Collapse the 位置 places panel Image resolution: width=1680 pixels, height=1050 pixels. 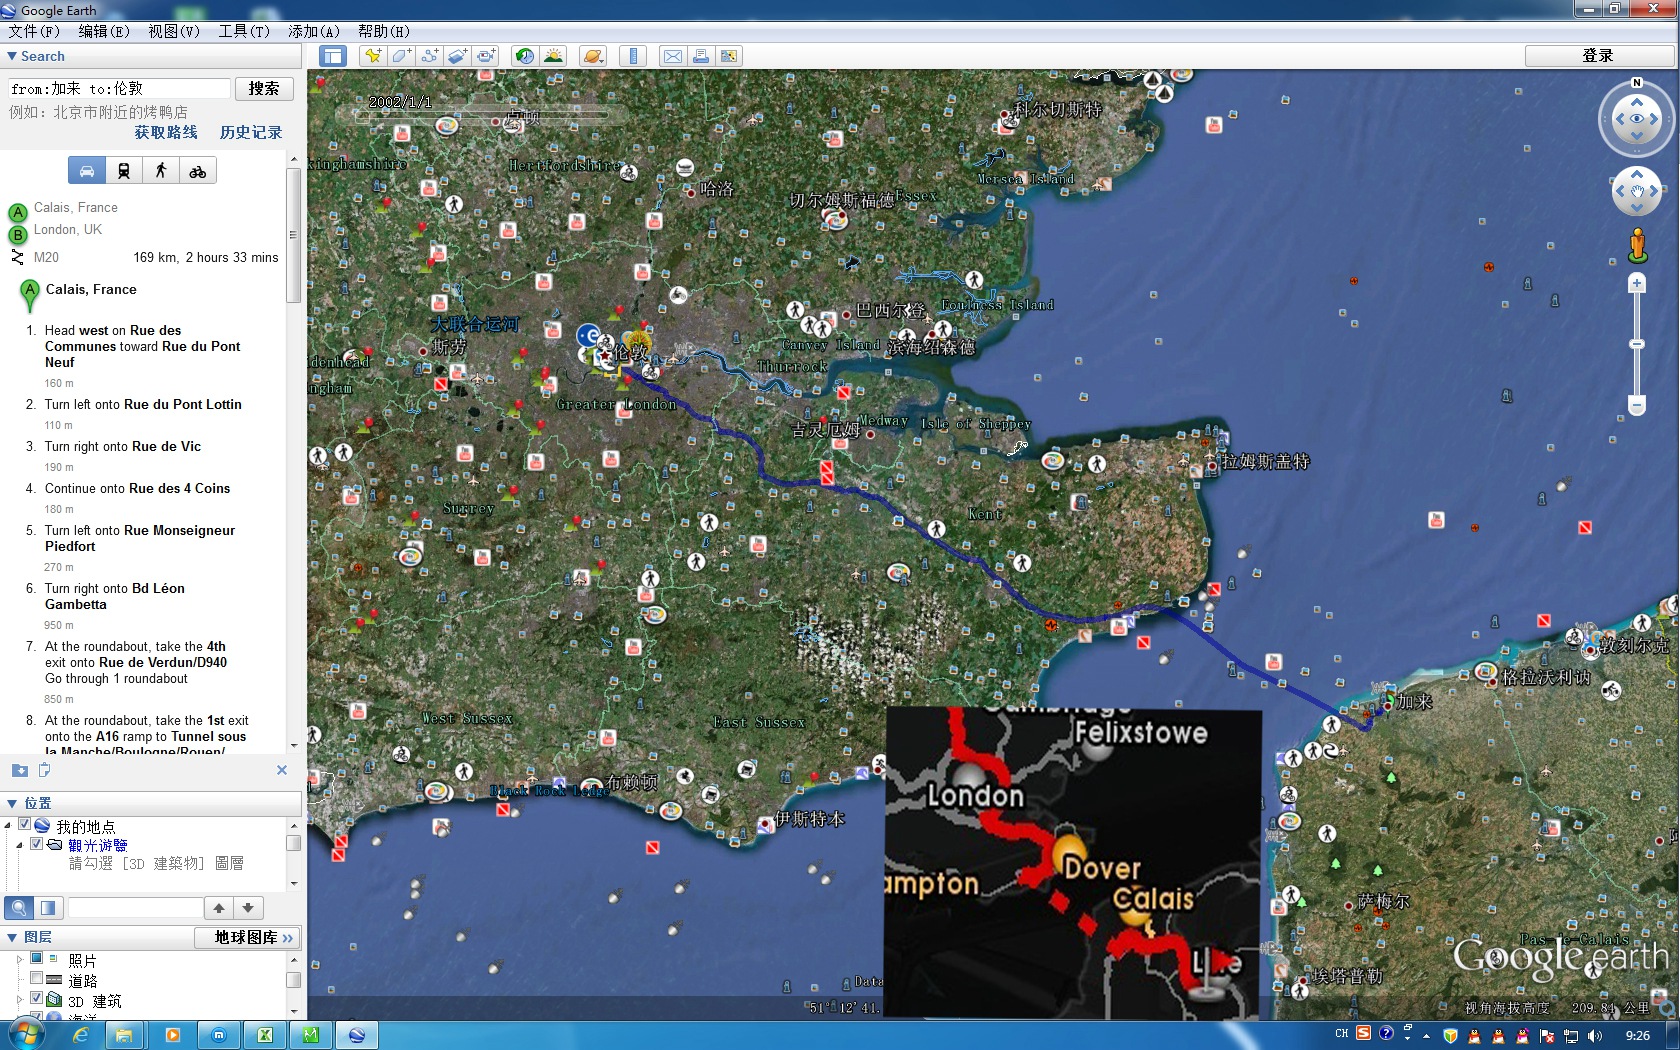(x=12, y=803)
